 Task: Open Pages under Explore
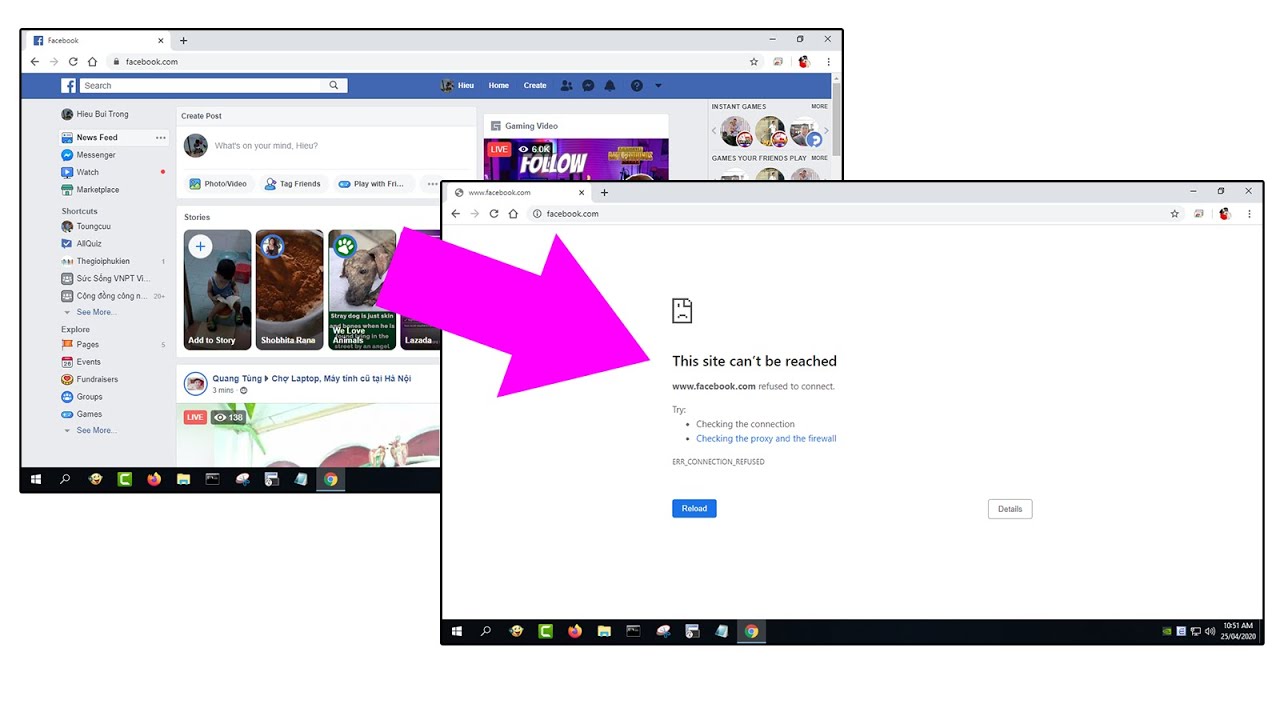[80, 345]
